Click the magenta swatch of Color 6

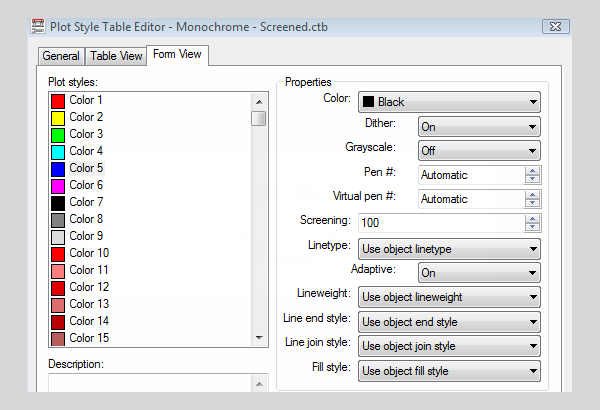pos(58,186)
